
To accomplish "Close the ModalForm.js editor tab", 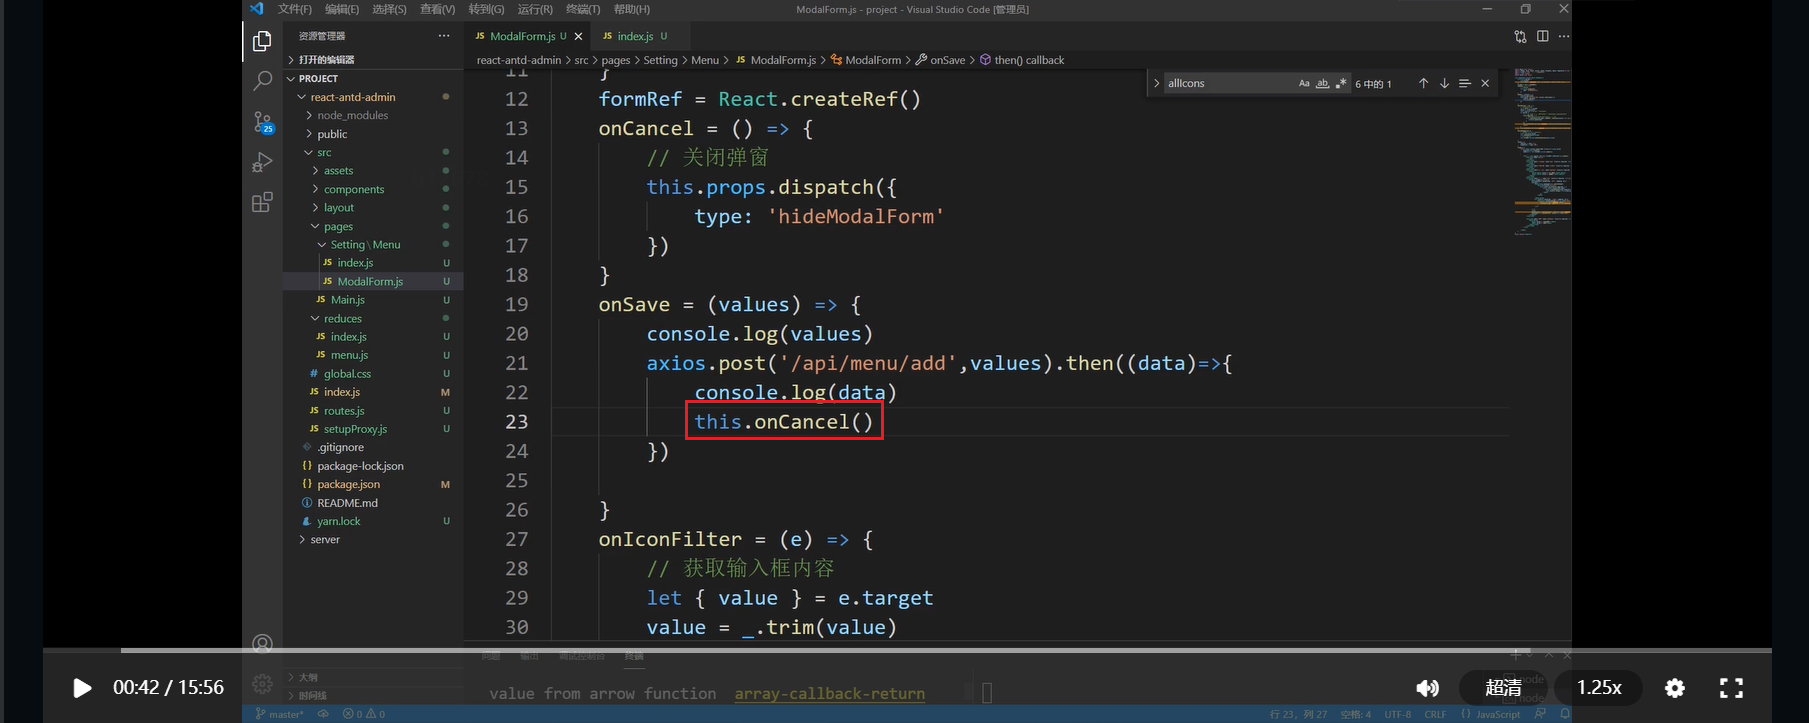I will tap(578, 36).
